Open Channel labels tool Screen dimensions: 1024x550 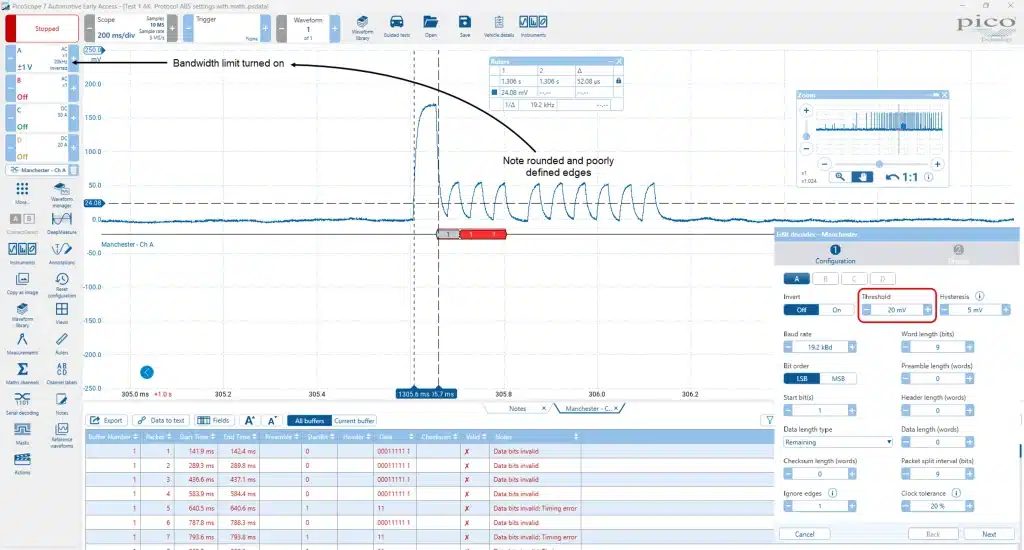[x=62, y=373]
